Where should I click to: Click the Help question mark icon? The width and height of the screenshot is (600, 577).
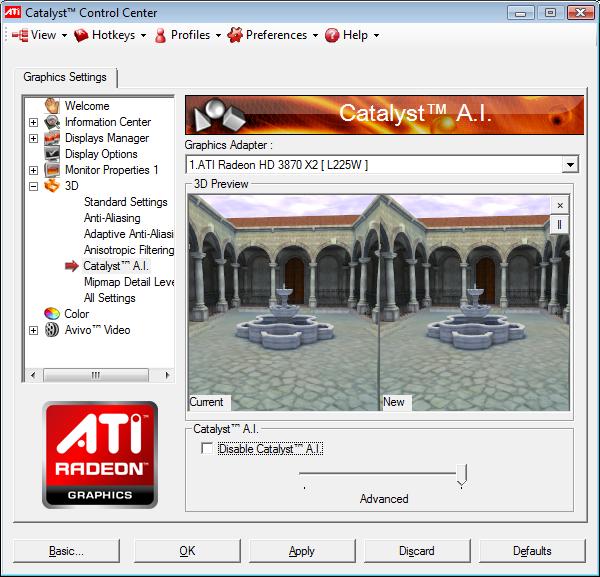pos(332,36)
